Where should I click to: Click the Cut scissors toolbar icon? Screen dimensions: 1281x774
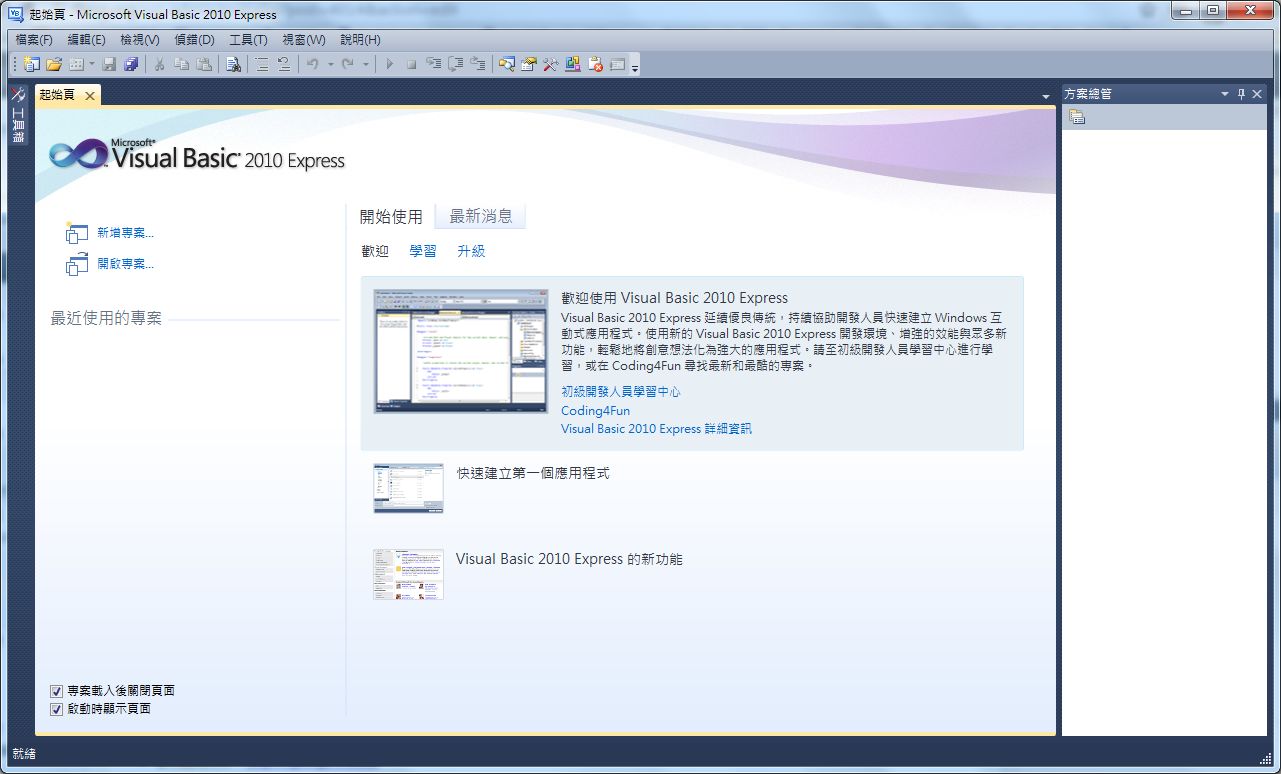(159, 65)
